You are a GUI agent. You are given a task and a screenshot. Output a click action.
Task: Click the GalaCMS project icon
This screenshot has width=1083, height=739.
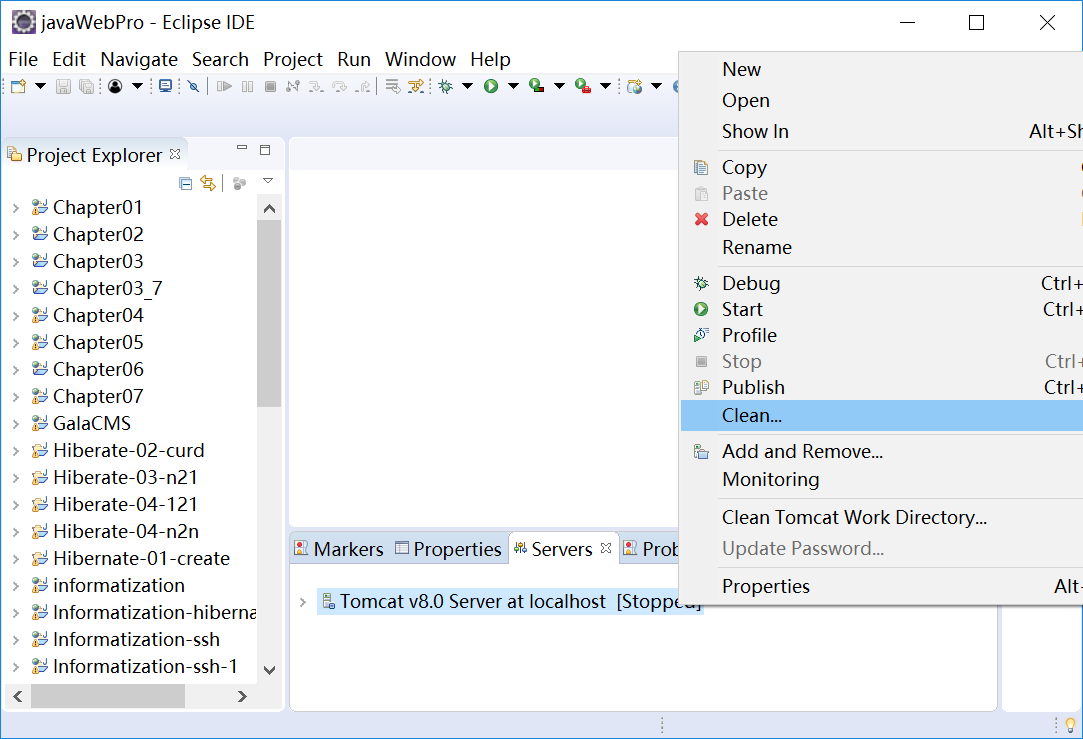pyautogui.click(x=39, y=423)
